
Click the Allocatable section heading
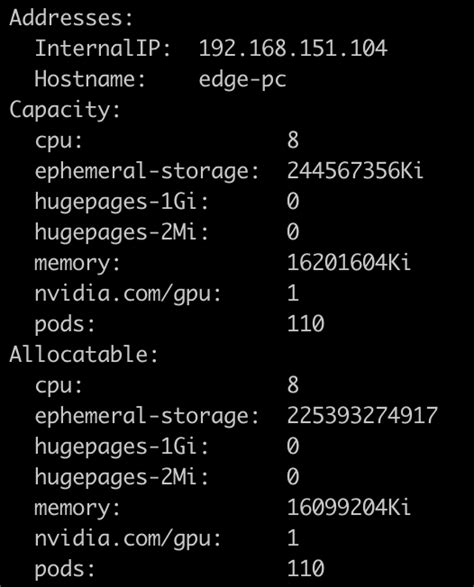click(84, 354)
